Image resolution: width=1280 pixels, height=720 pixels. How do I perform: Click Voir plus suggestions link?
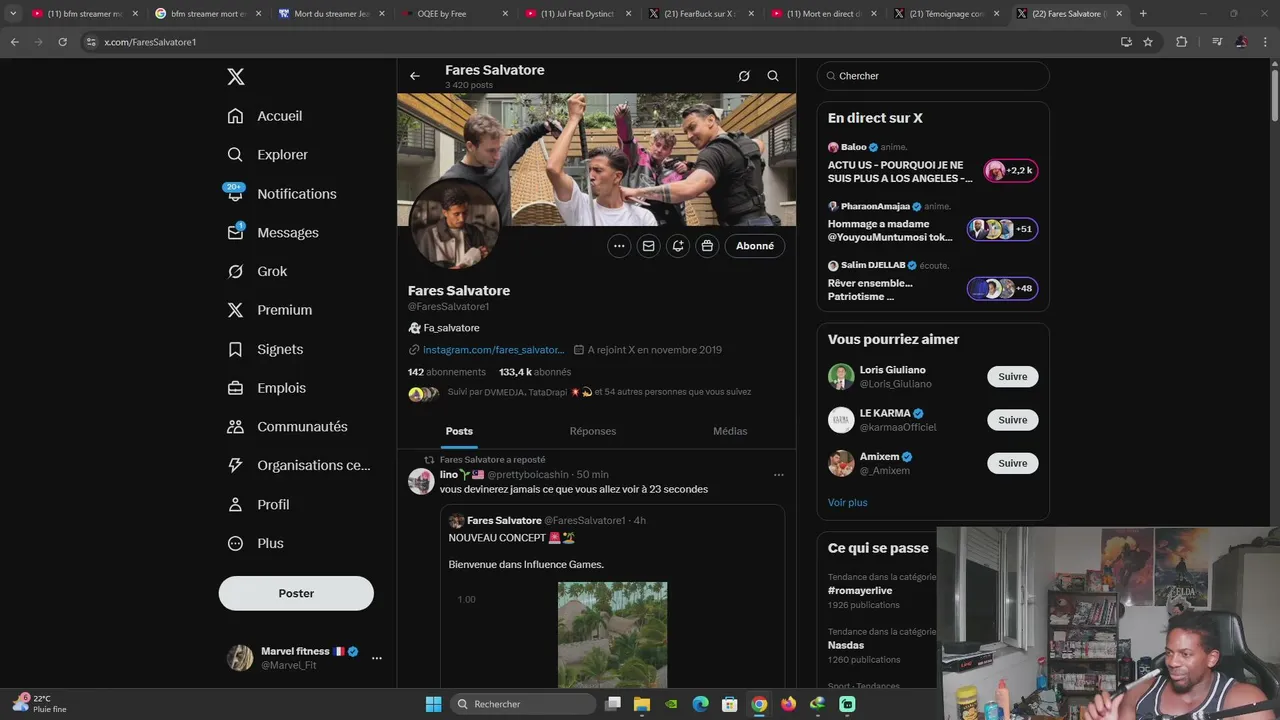click(848, 503)
